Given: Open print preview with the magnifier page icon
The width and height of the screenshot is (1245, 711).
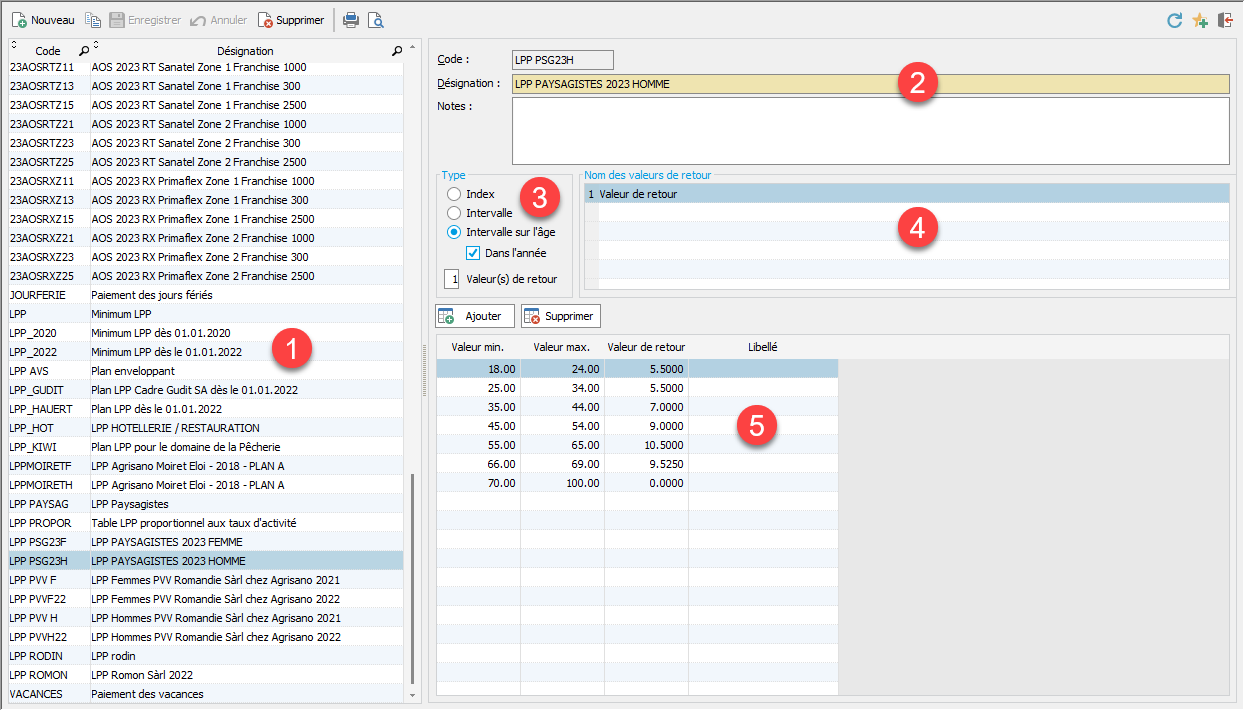Looking at the screenshot, I should [x=375, y=20].
